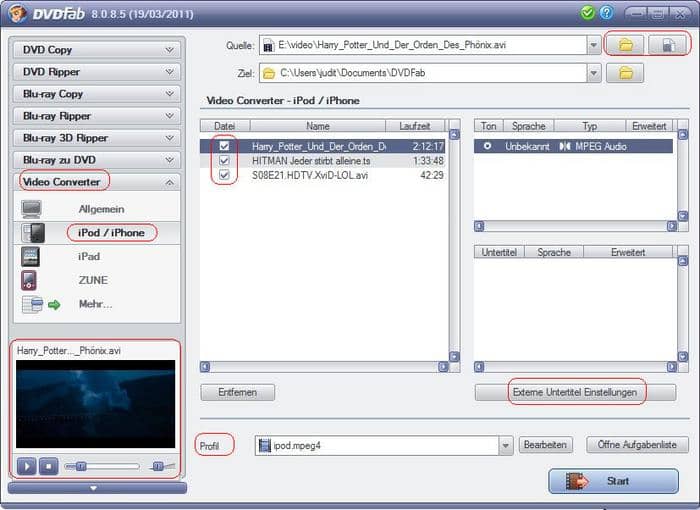This screenshot has height=510, width=700.
Task: Uncheck the Harry_Potter_Und_Der_Orden file checkbox
Action: [x=224, y=146]
